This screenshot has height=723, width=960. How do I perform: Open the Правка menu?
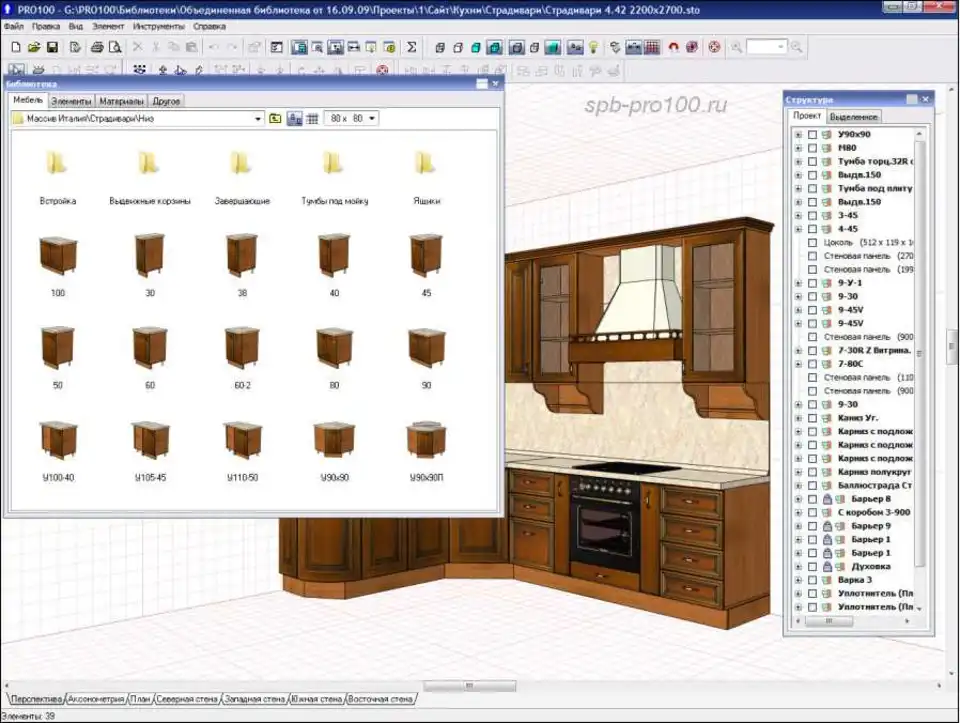point(46,26)
